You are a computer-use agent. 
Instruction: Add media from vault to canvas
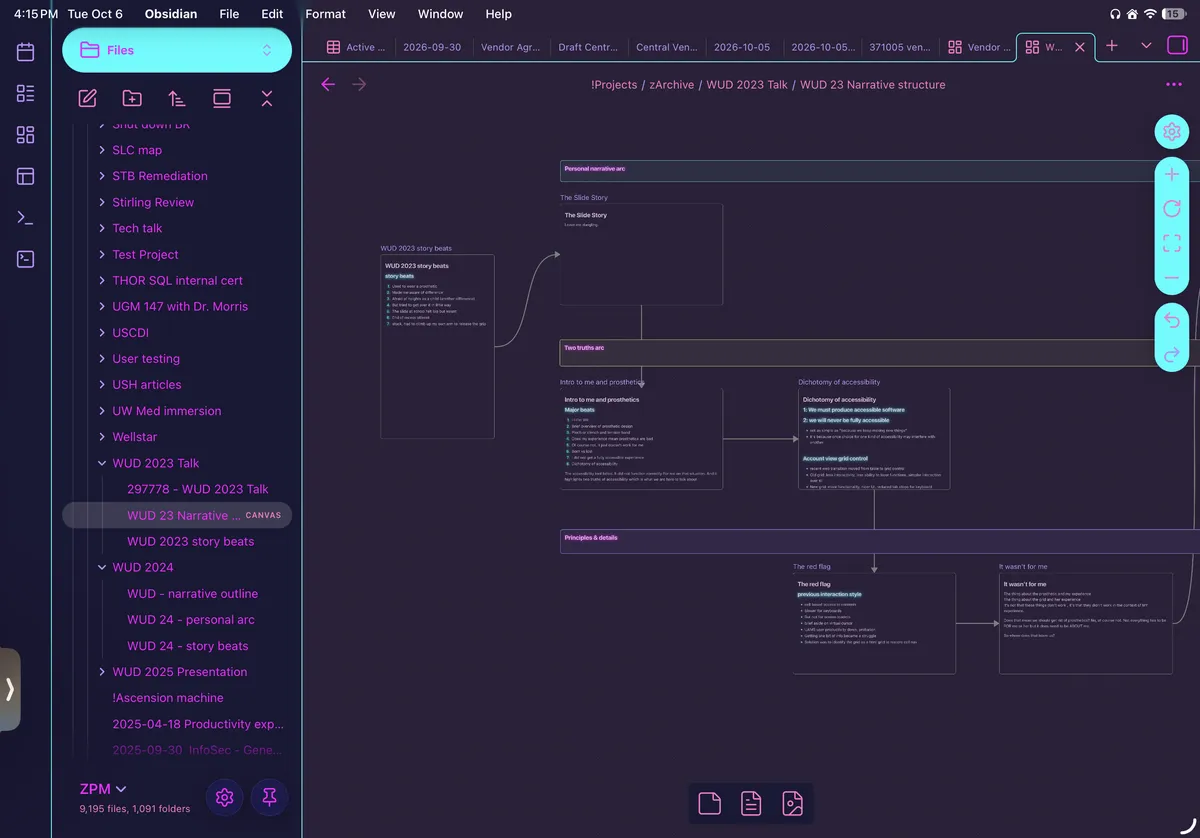coord(793,803)
